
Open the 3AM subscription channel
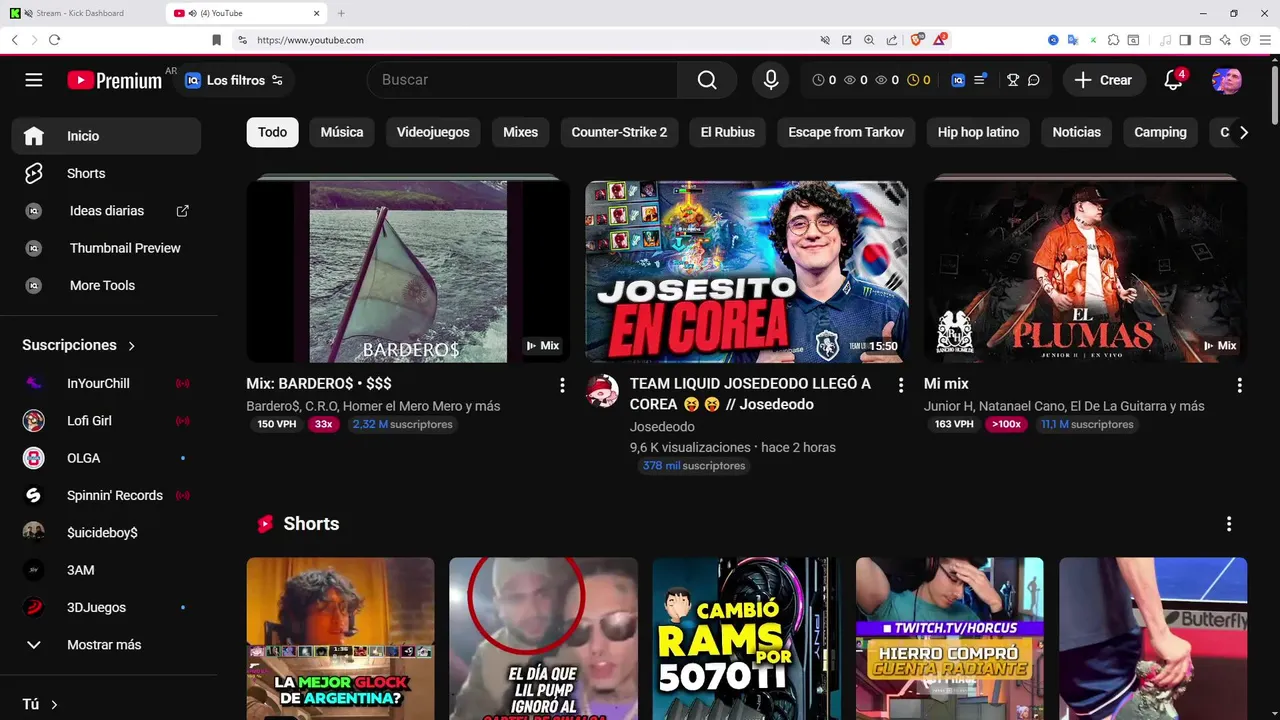coord(106,570)
